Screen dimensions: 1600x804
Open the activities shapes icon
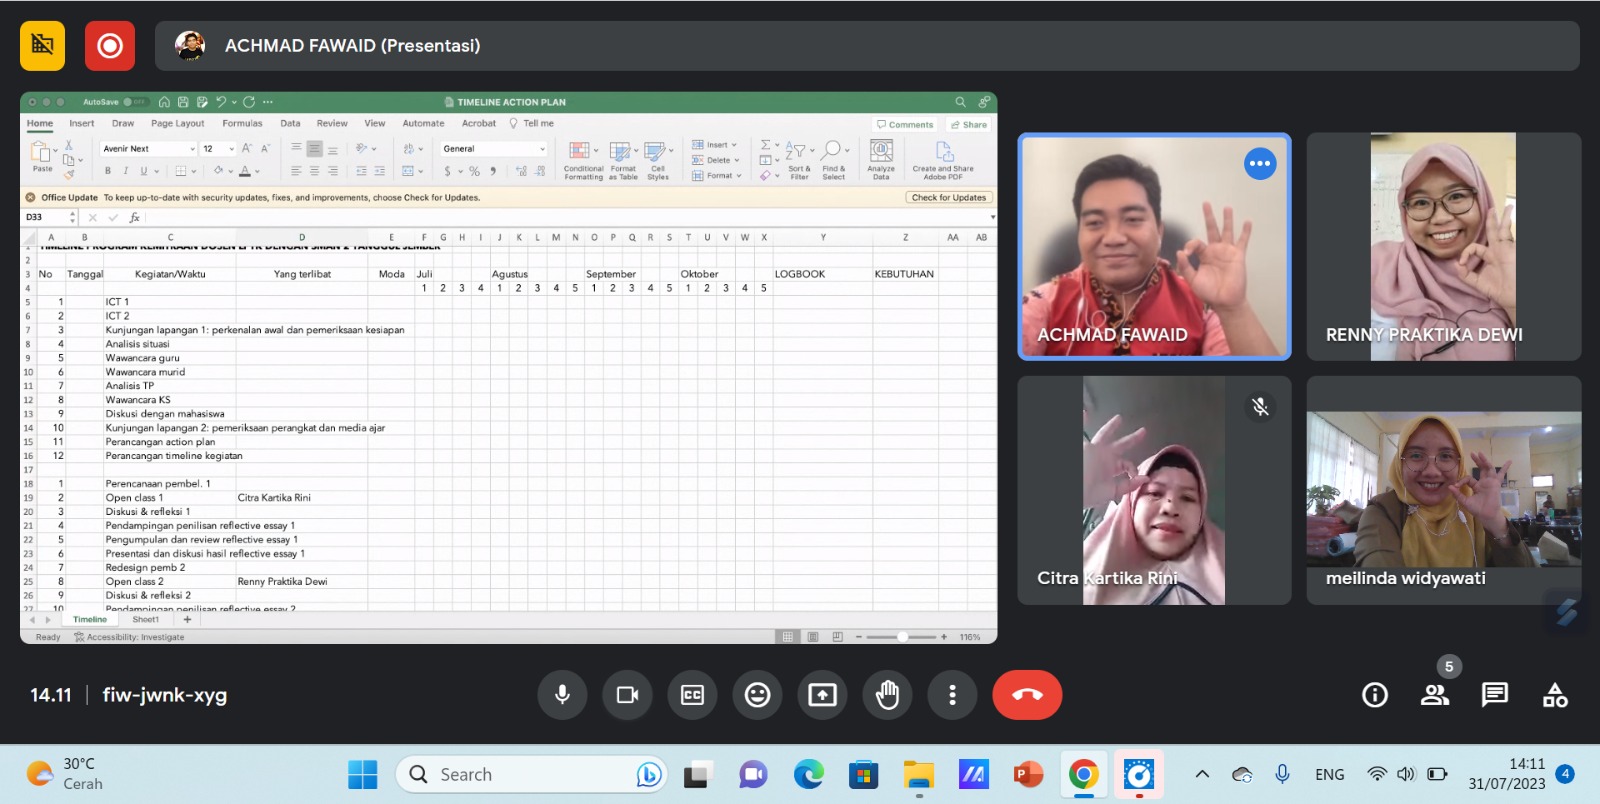click(1555, 695)
